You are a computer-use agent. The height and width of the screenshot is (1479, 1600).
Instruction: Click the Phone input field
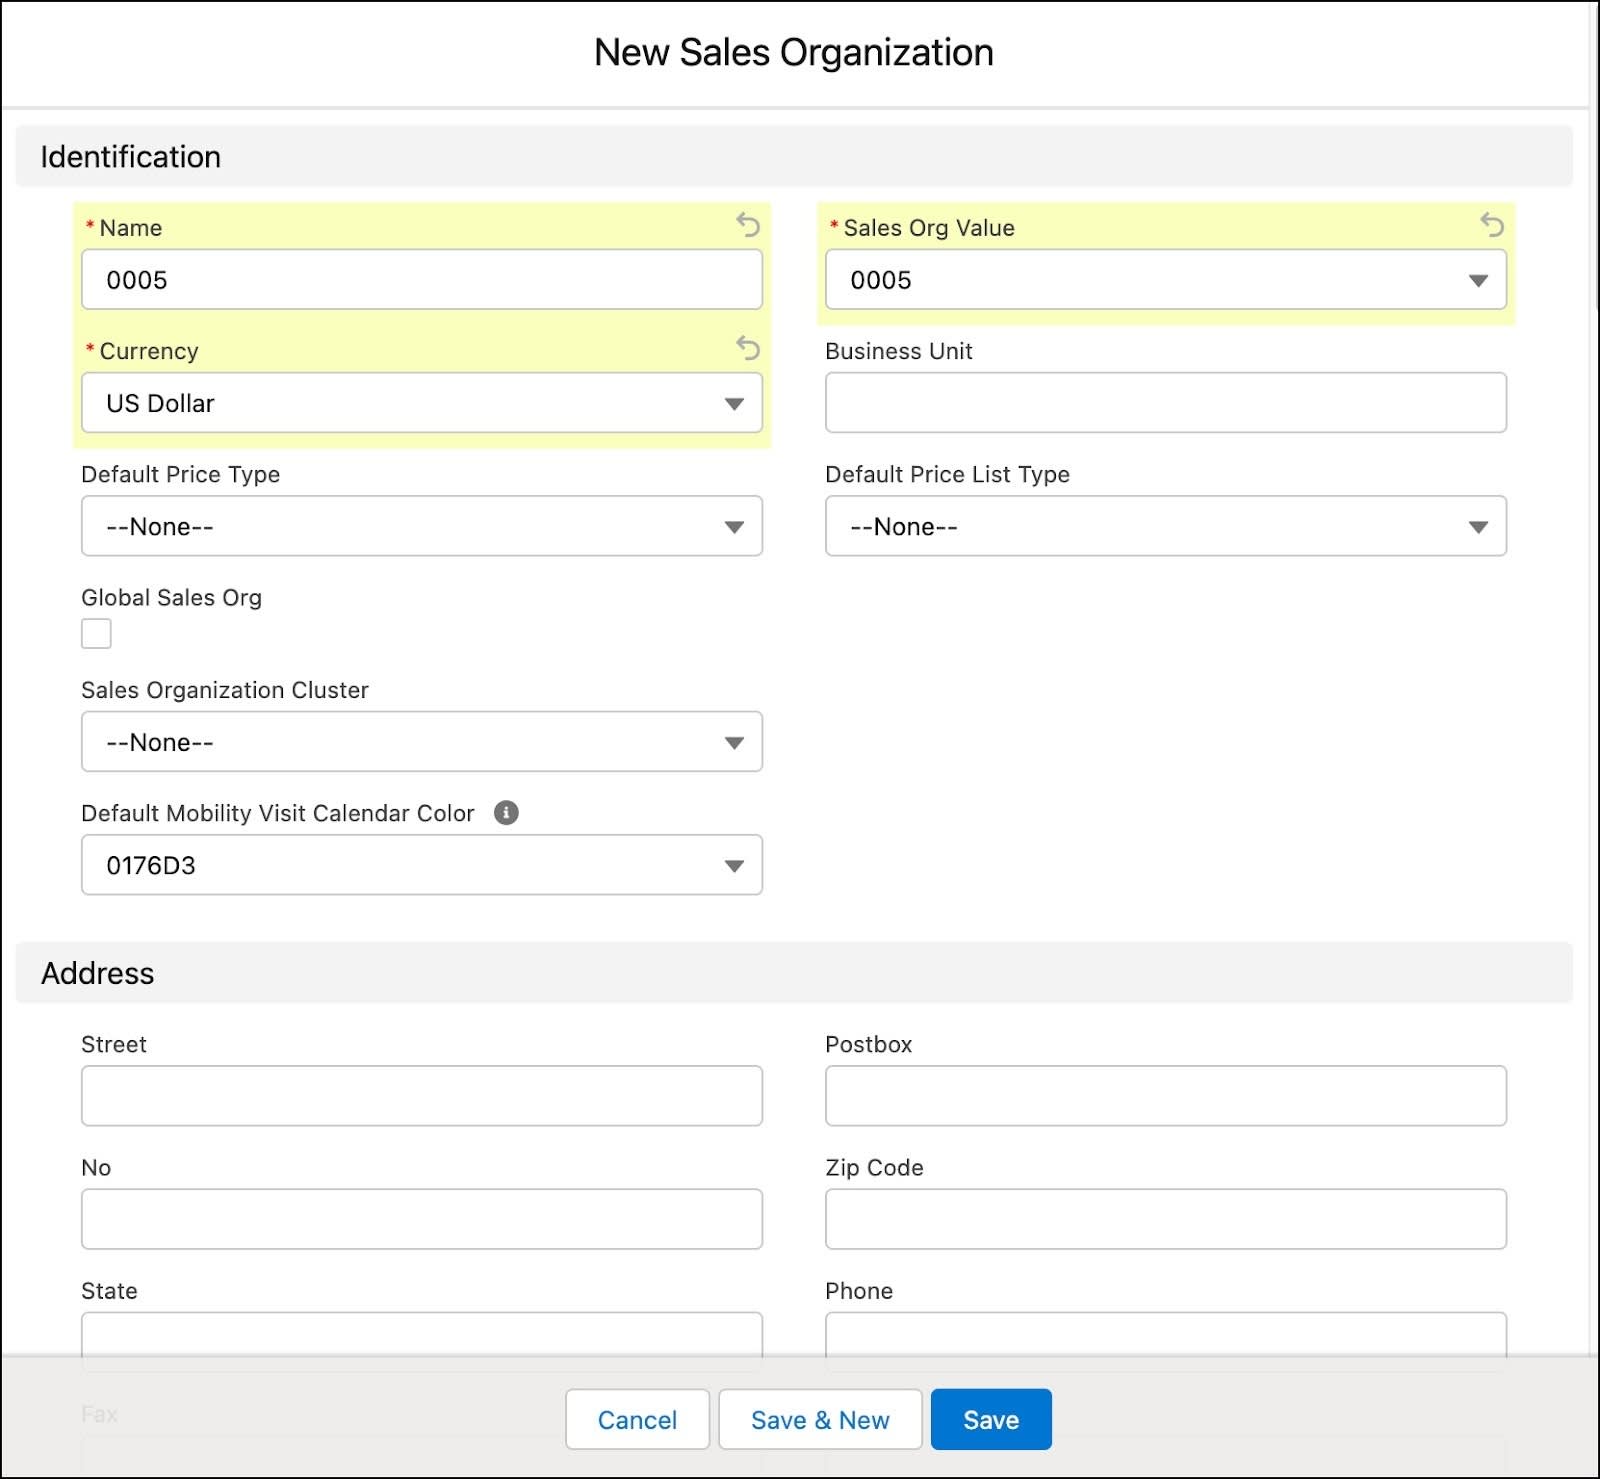(1165, 1338)
